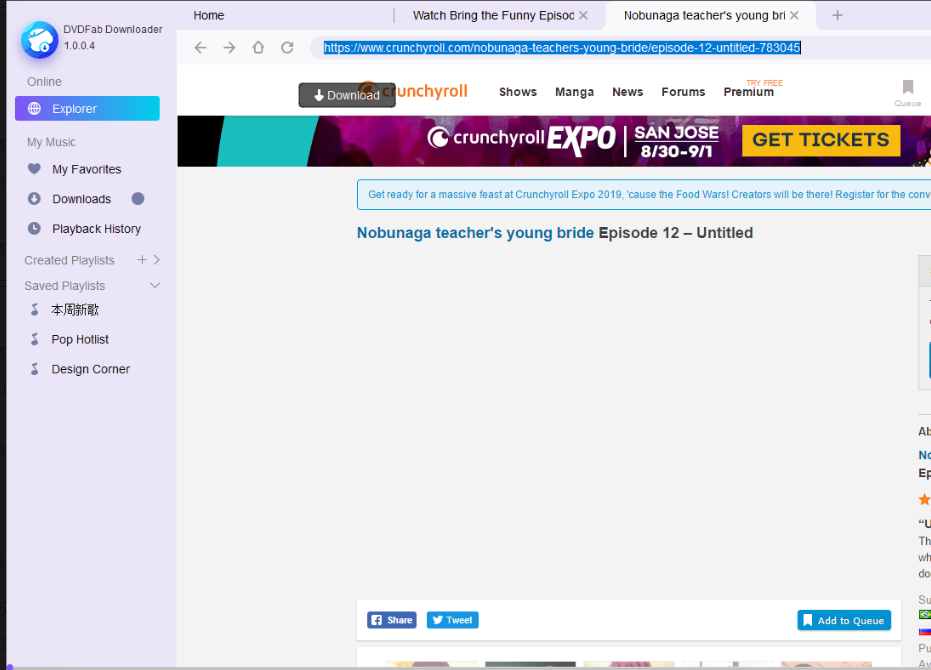This screenshot has height=670, width=931.
Task: Open the News section
Action: (x=628, y=92)
